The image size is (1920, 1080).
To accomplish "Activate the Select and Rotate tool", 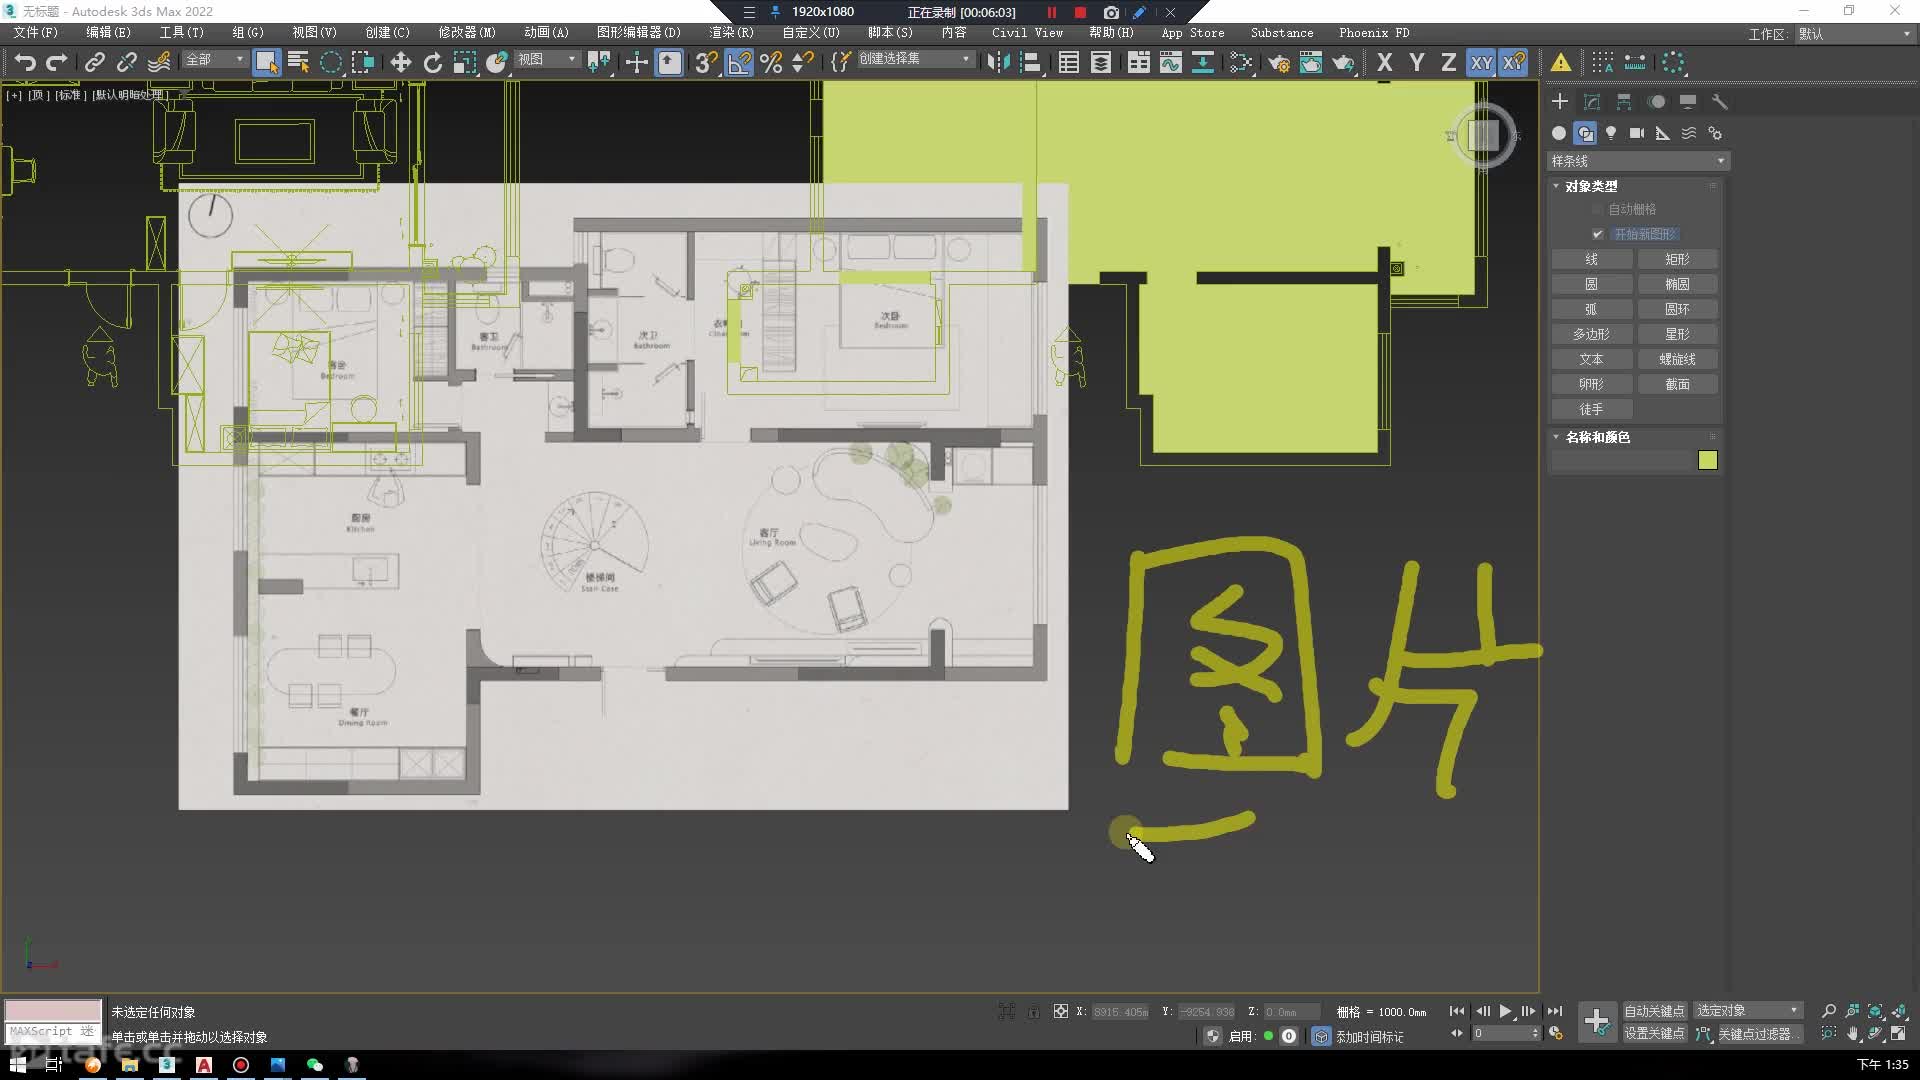I will [x=433, y=62].
